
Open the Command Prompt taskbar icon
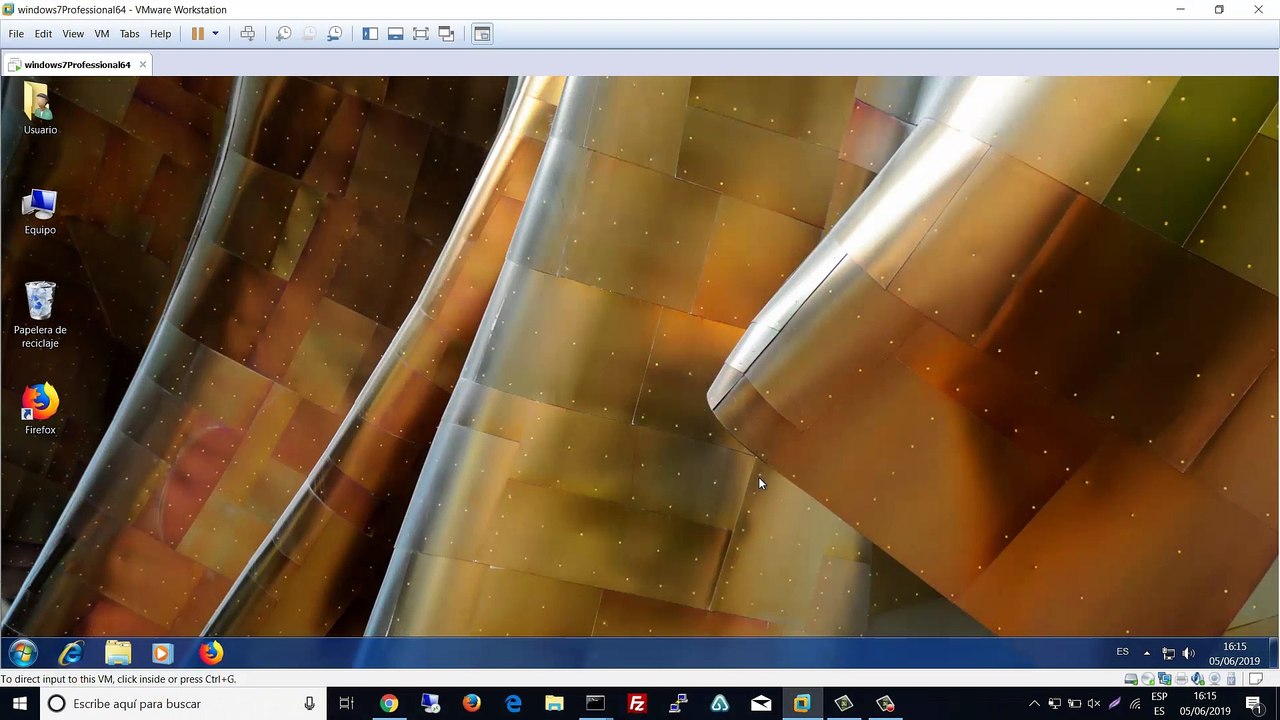[595, 704]
